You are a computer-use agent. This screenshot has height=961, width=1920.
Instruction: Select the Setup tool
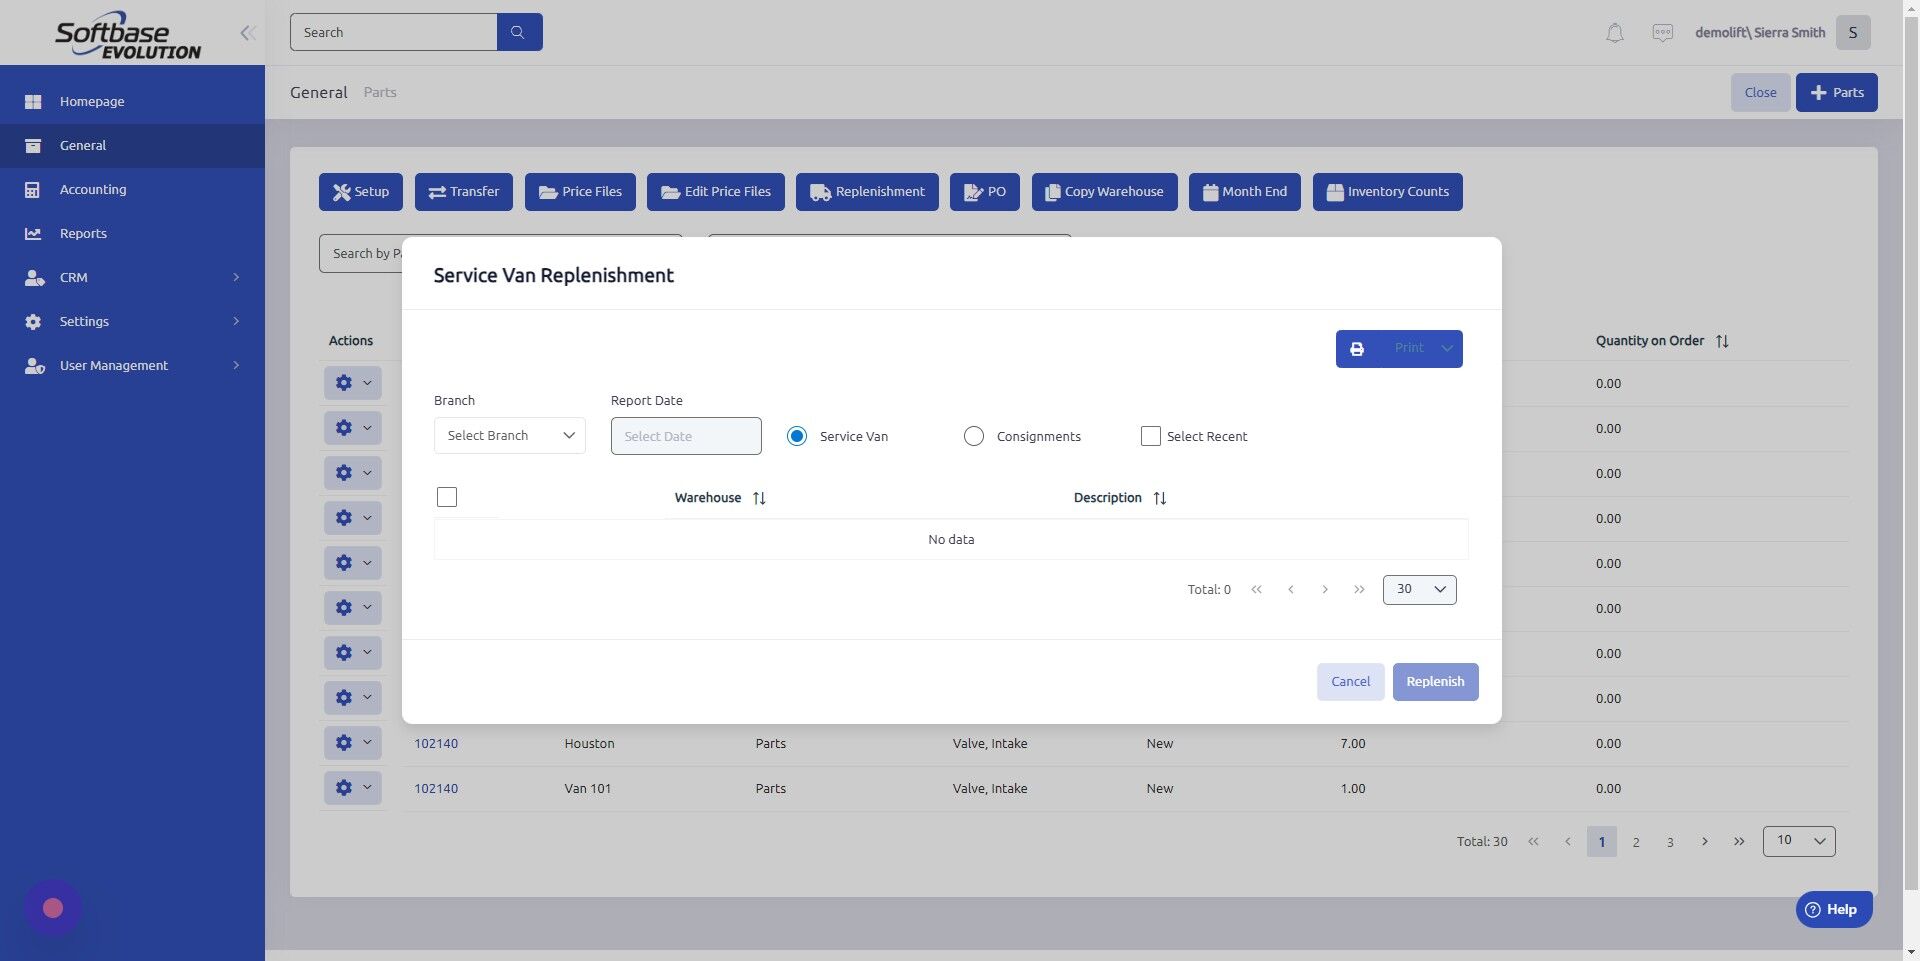pyautogui.click(x=360, y=191)
